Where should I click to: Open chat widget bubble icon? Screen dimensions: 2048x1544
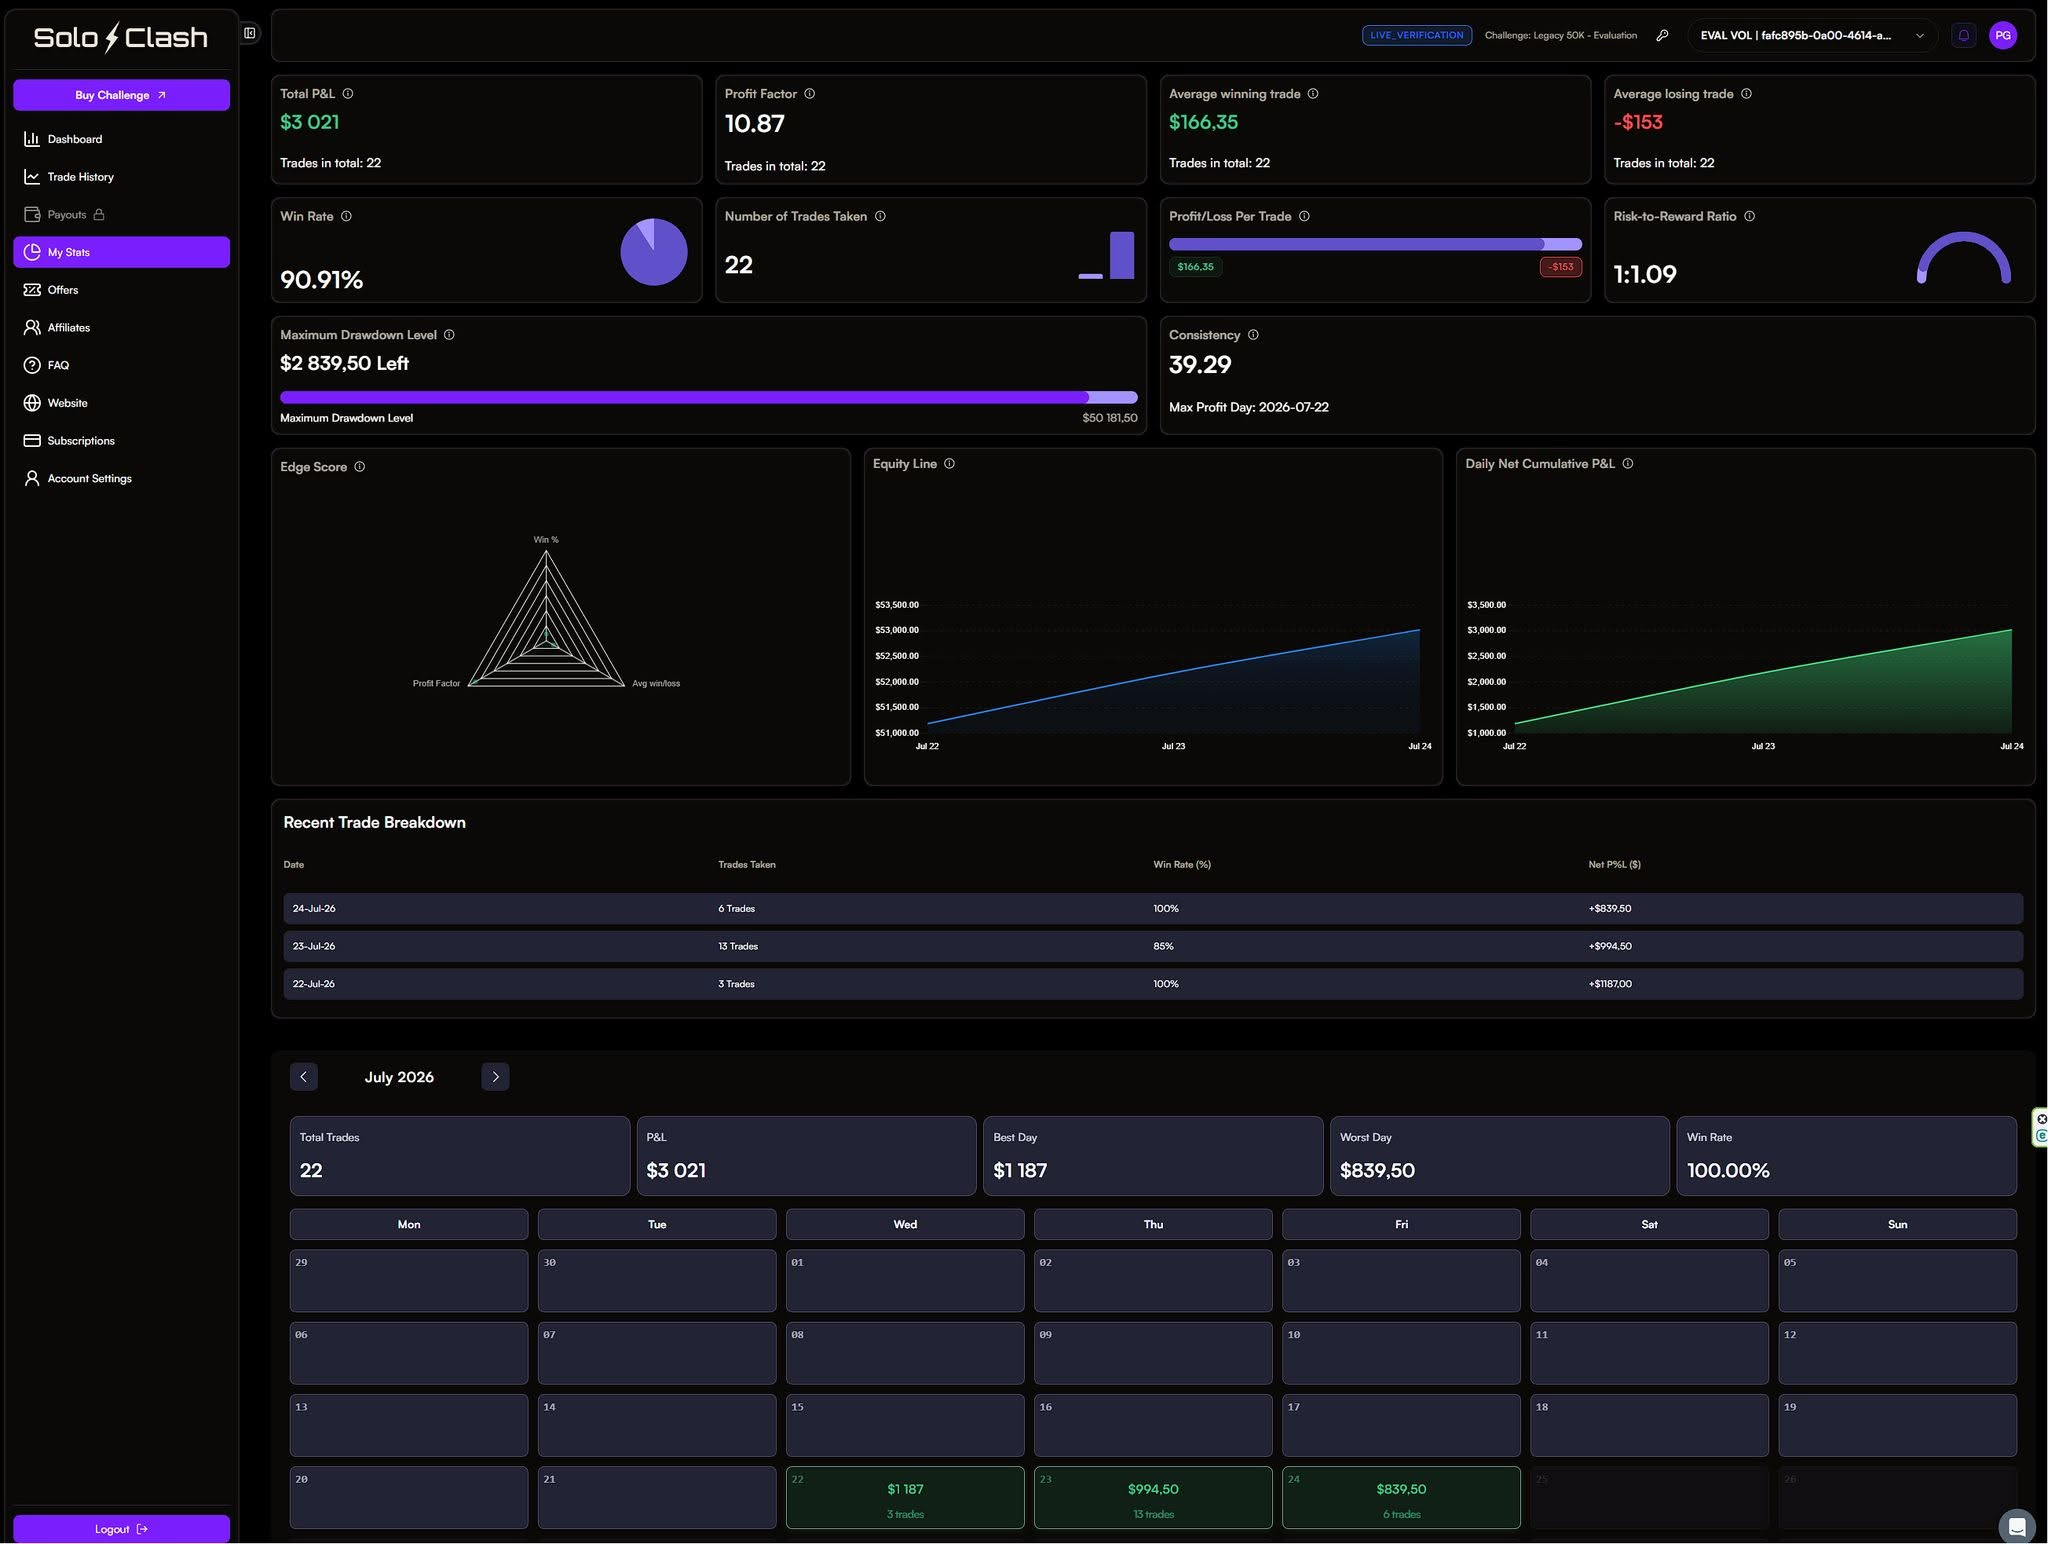2017,1526
